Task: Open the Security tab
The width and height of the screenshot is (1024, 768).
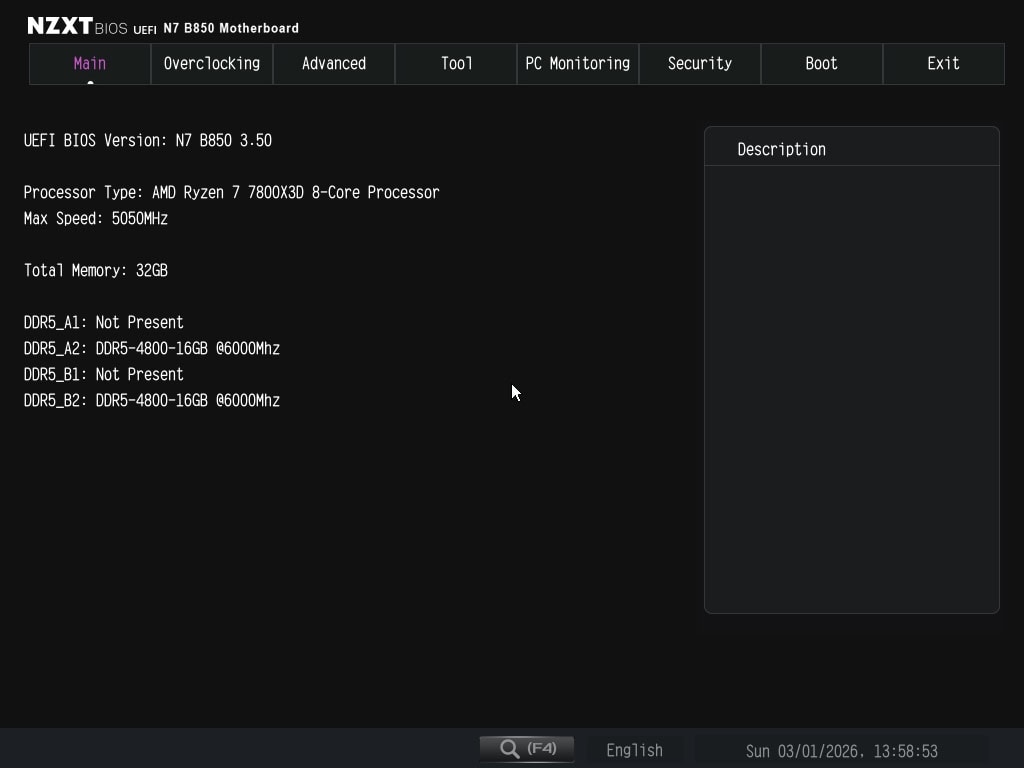Action: 700,63
